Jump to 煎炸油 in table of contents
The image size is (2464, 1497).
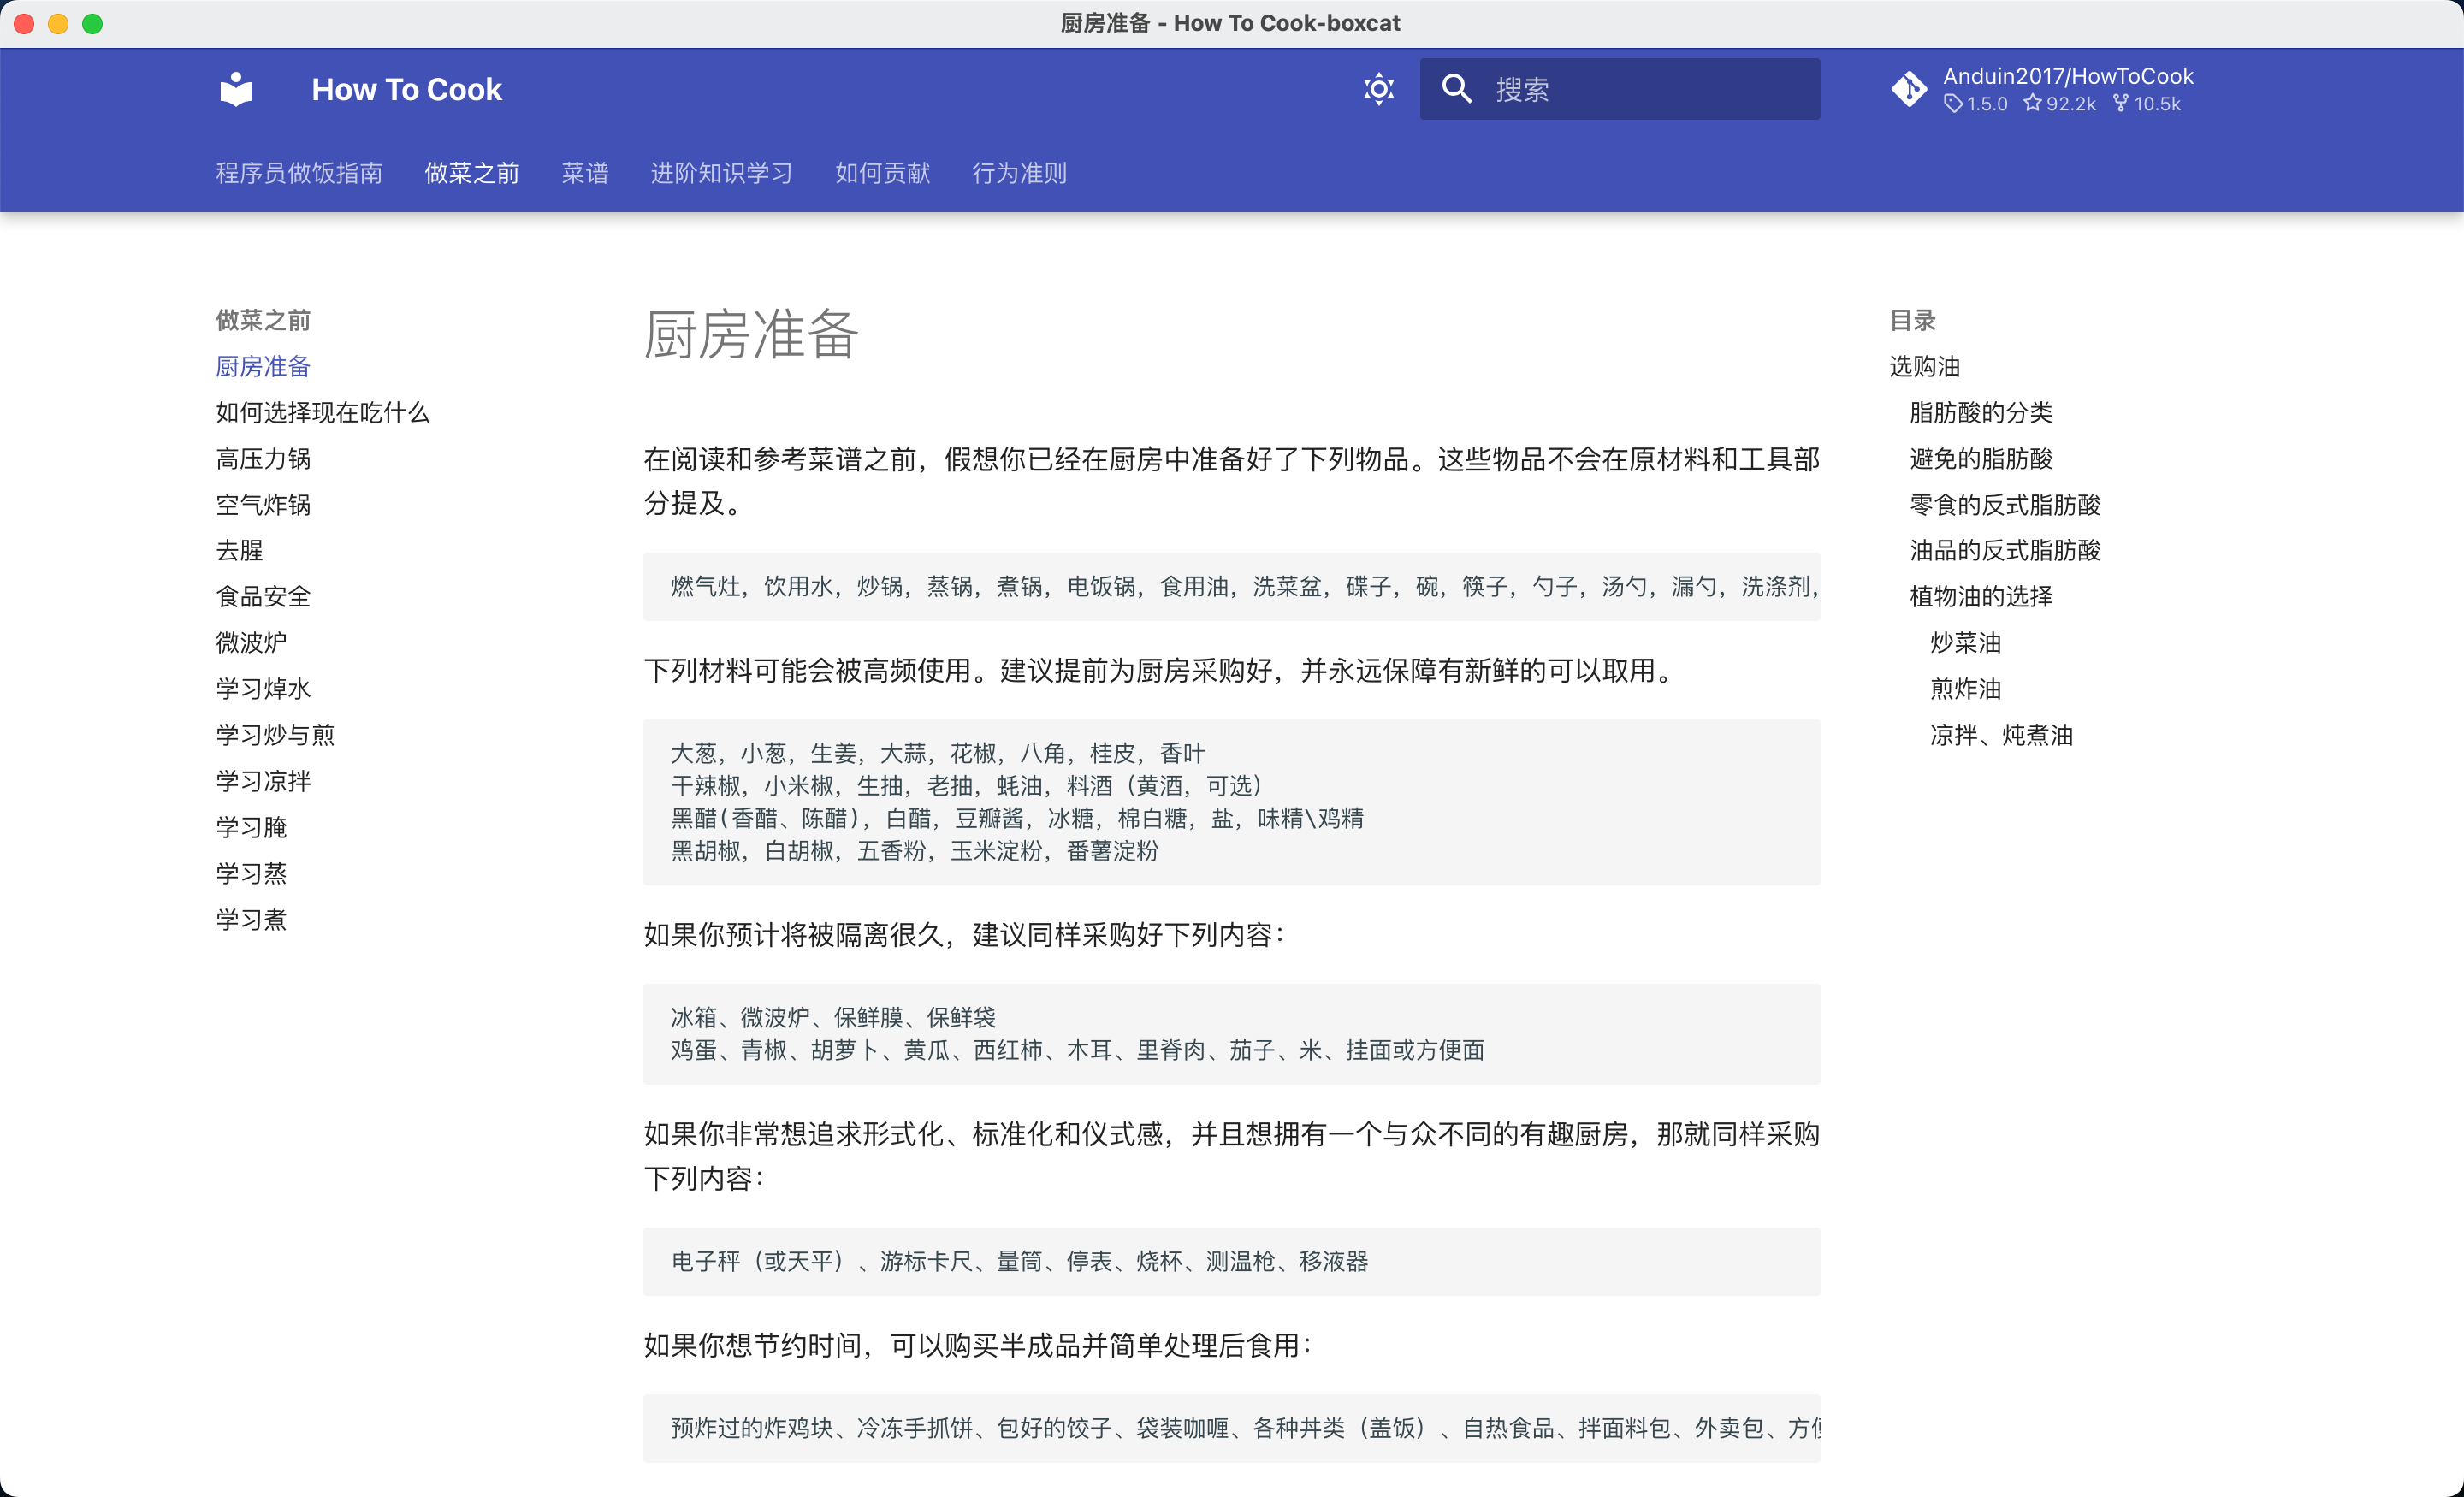point(1965,689)
